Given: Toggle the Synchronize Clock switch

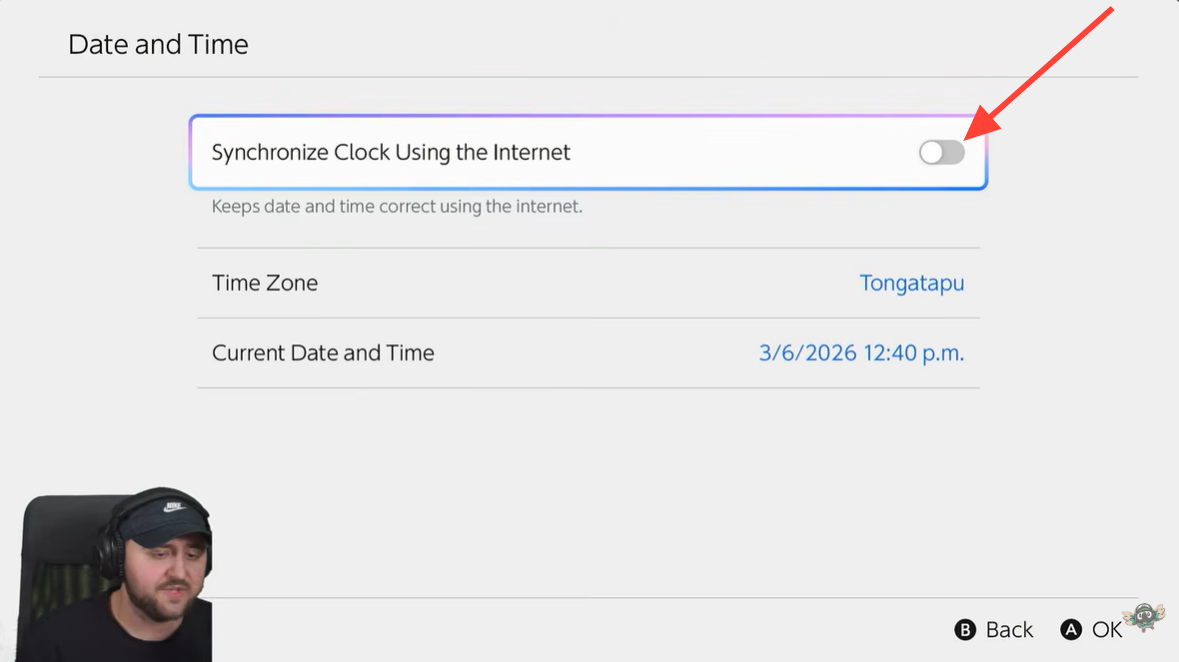Looking at the screenshot, I should [942, 152].
